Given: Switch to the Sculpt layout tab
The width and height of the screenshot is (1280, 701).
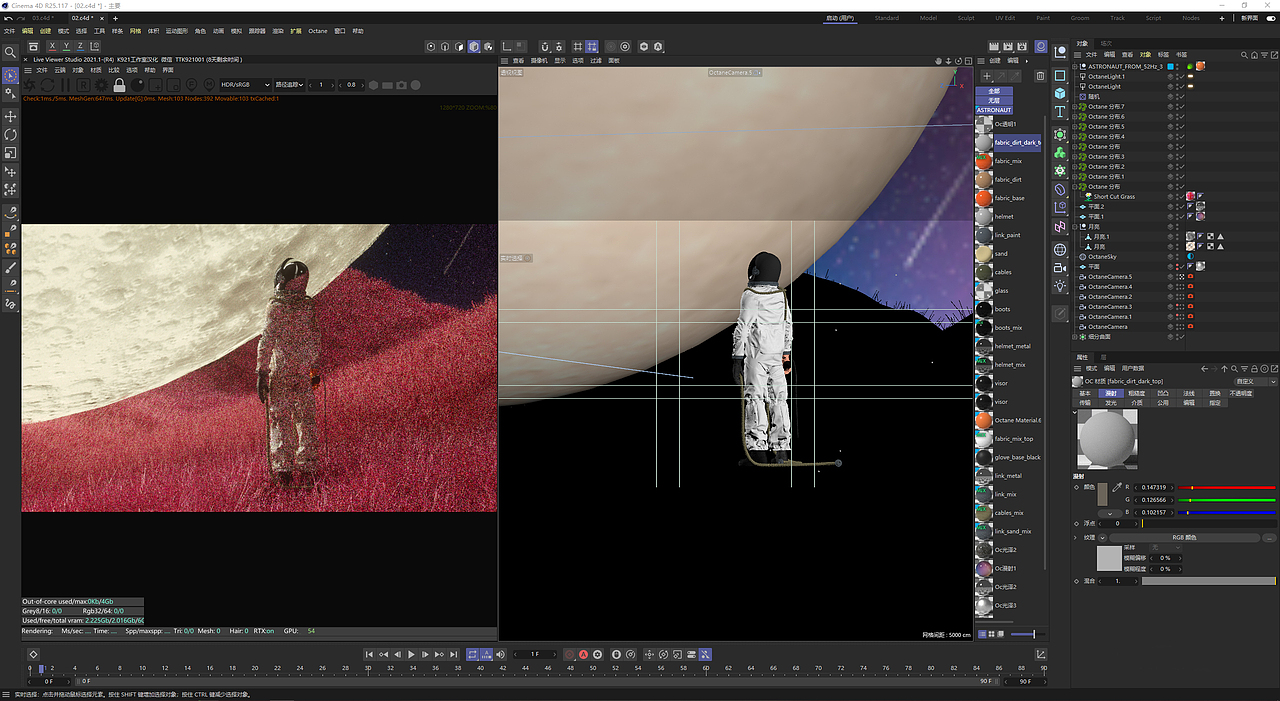Looking at the screenshot, I should click(x=966, y=18).
